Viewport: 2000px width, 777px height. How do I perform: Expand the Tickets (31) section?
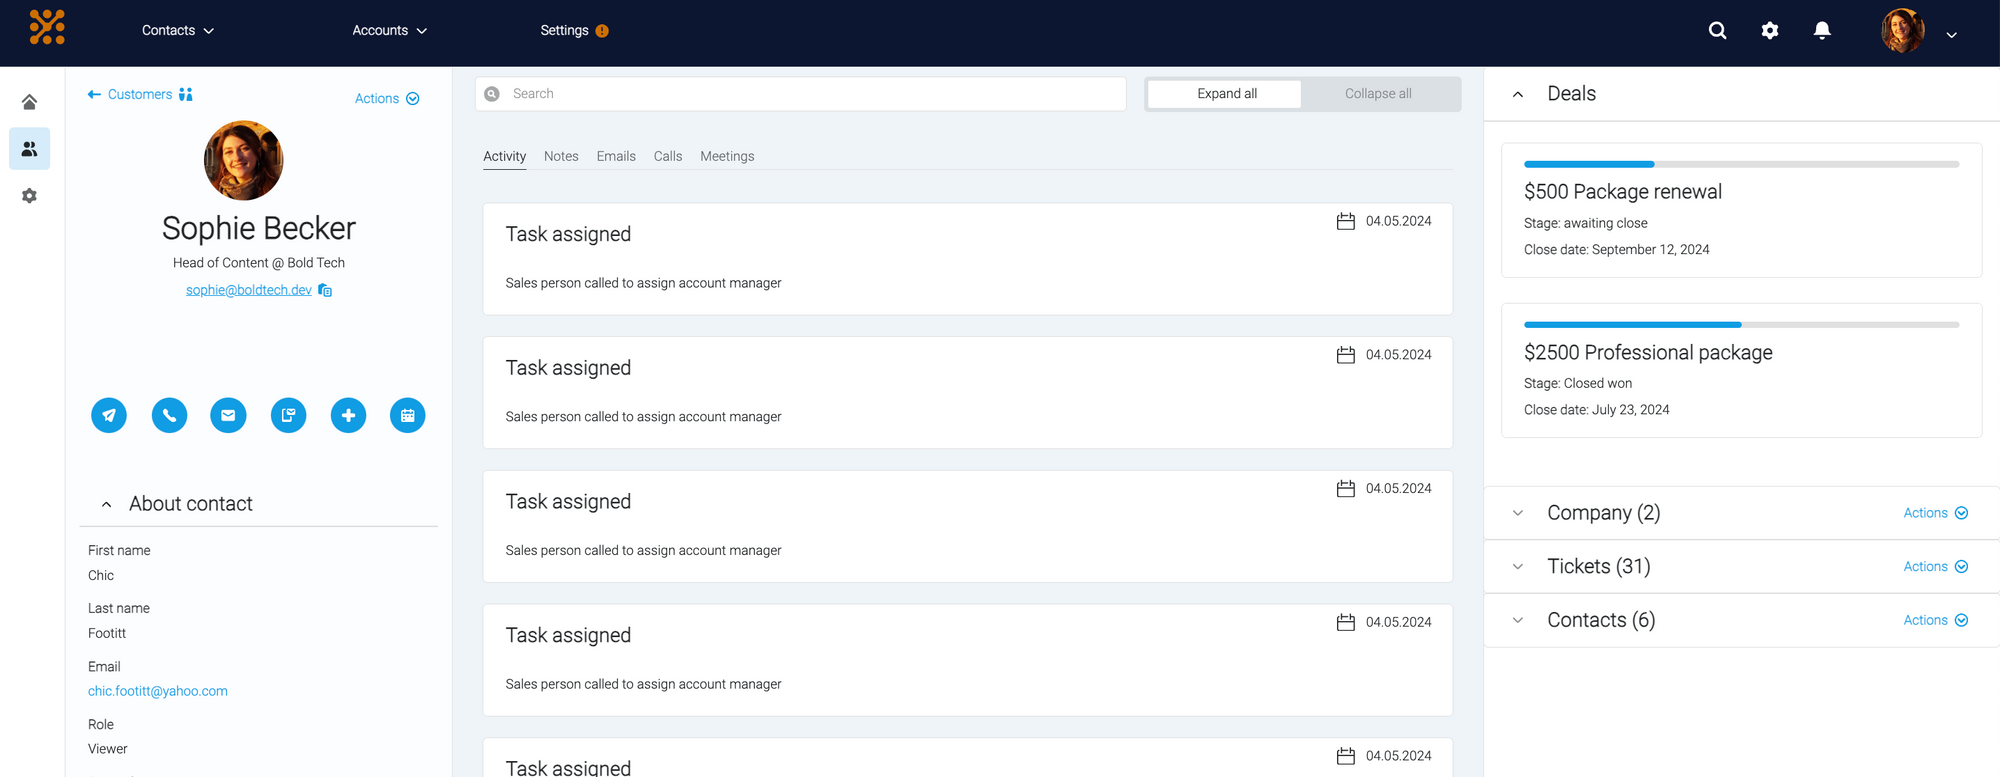tap(1518, 567)
